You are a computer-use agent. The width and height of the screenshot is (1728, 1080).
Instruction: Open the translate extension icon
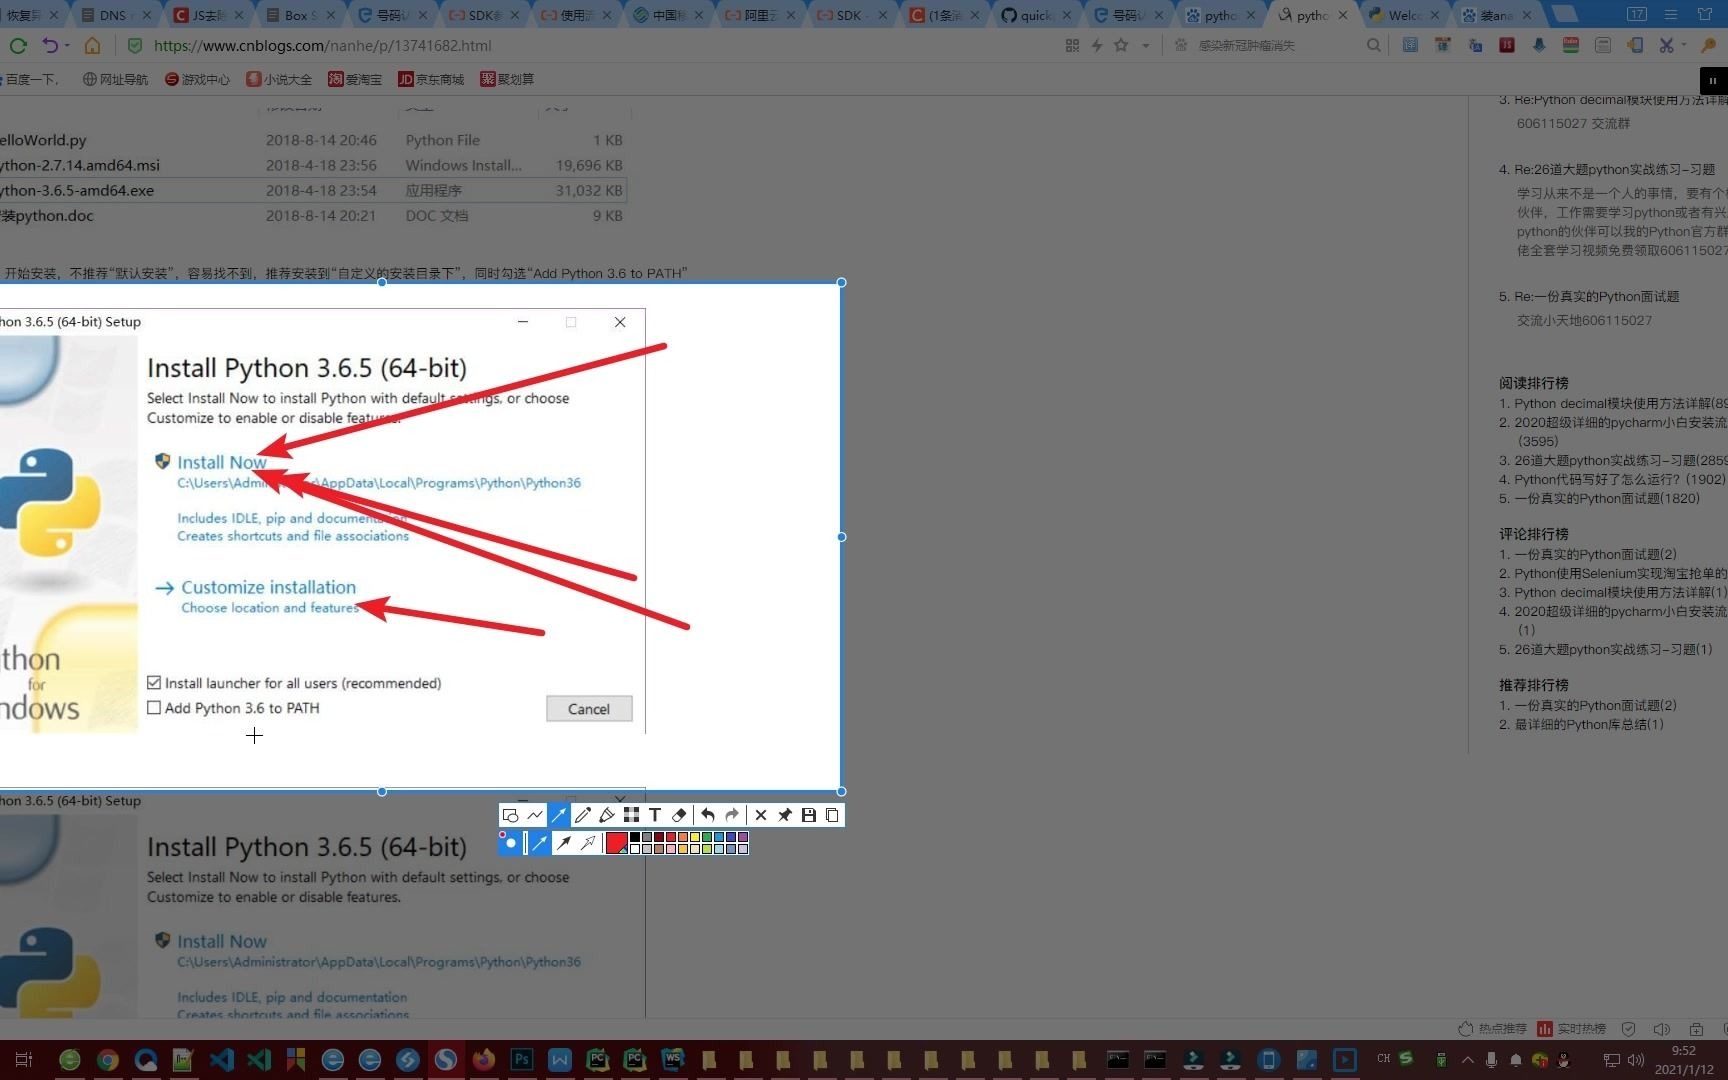pos(1475,45)
